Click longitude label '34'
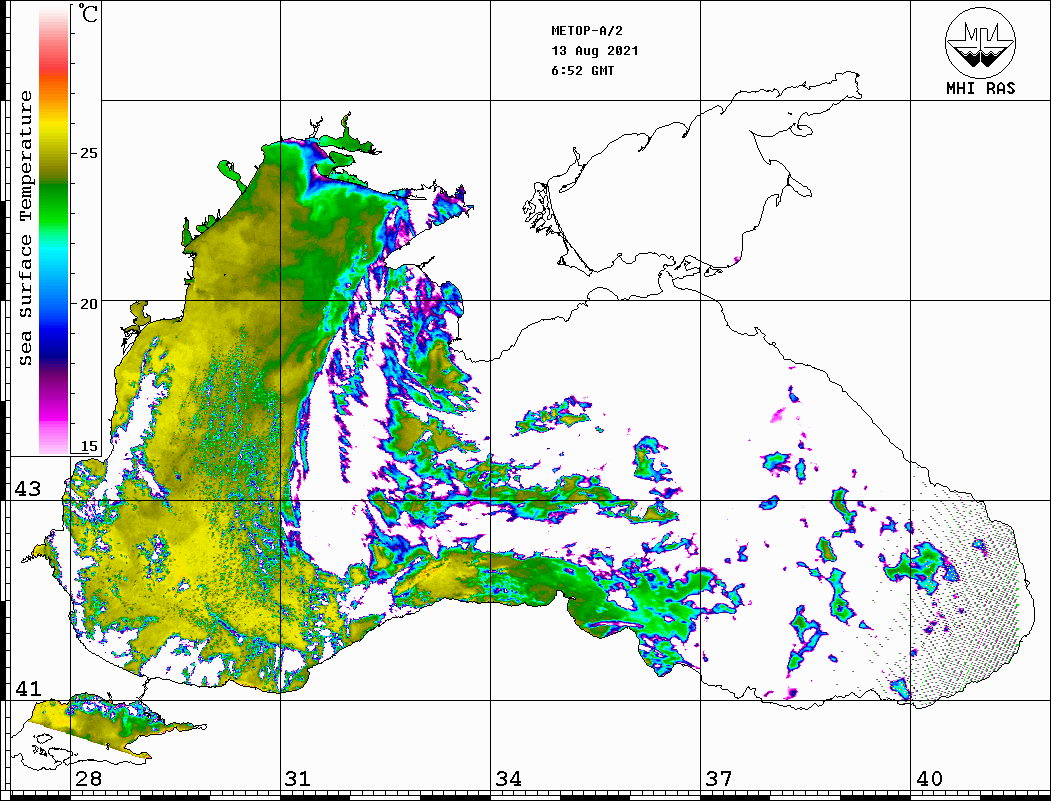The height and width of the screenshot is (801, 1051). click(x=508, y=778)
